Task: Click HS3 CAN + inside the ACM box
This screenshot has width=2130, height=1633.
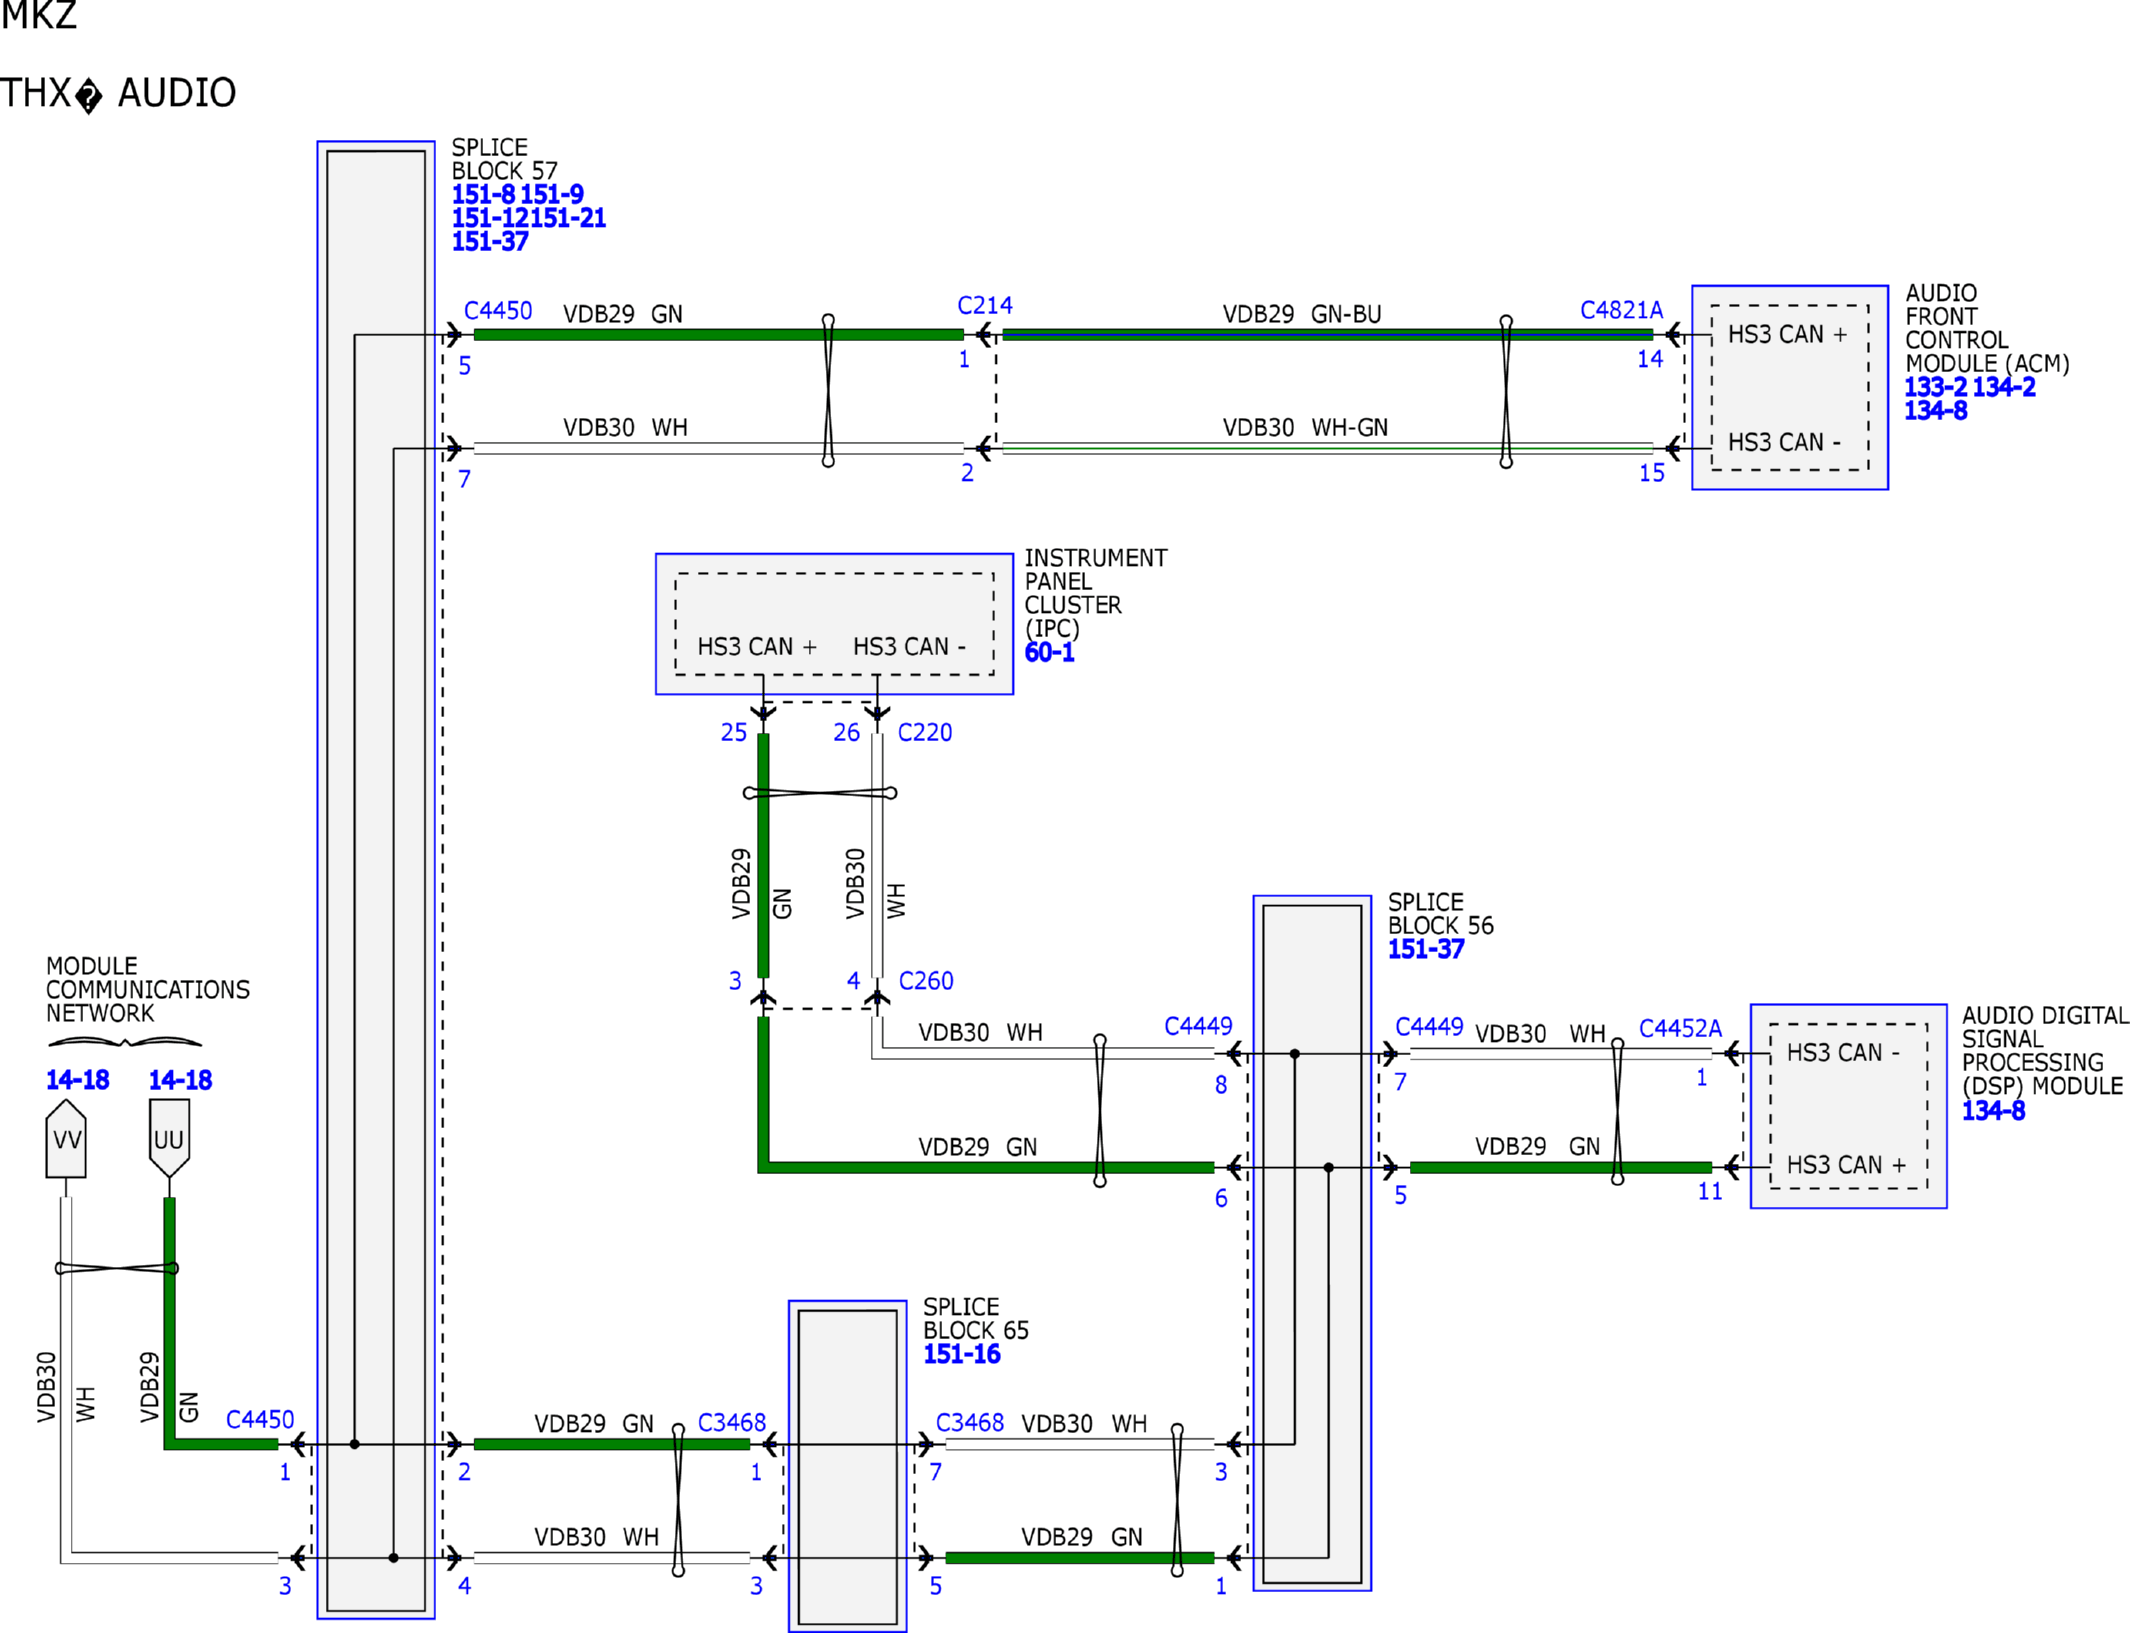Action: coord(1788,334)
